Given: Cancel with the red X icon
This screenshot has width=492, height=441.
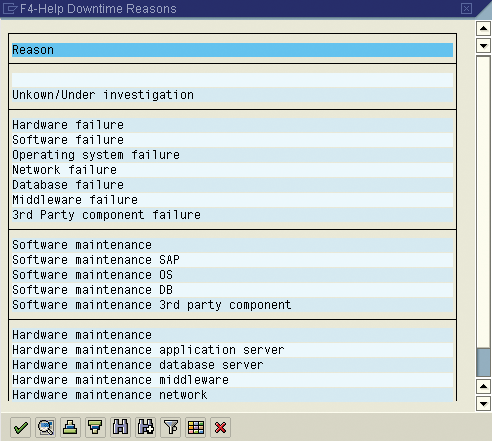Looking at the screenshot, I should coord(220,427).
